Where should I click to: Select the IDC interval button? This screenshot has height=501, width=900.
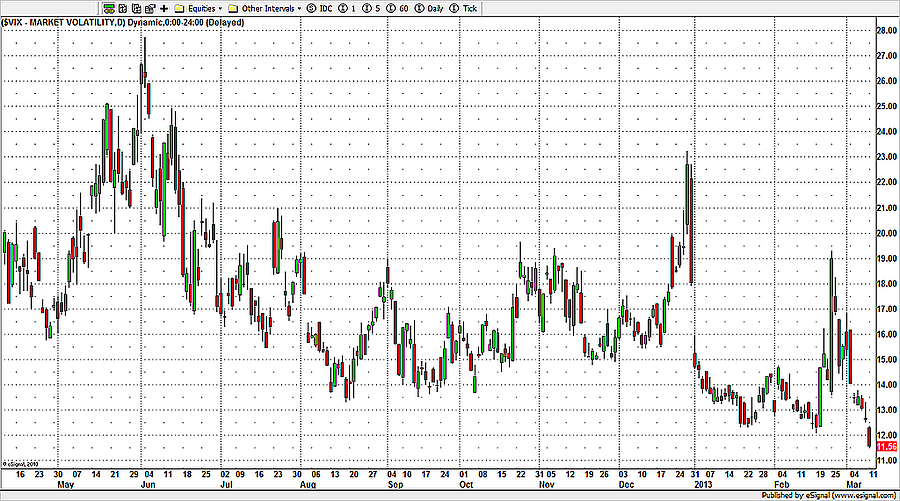320,7
